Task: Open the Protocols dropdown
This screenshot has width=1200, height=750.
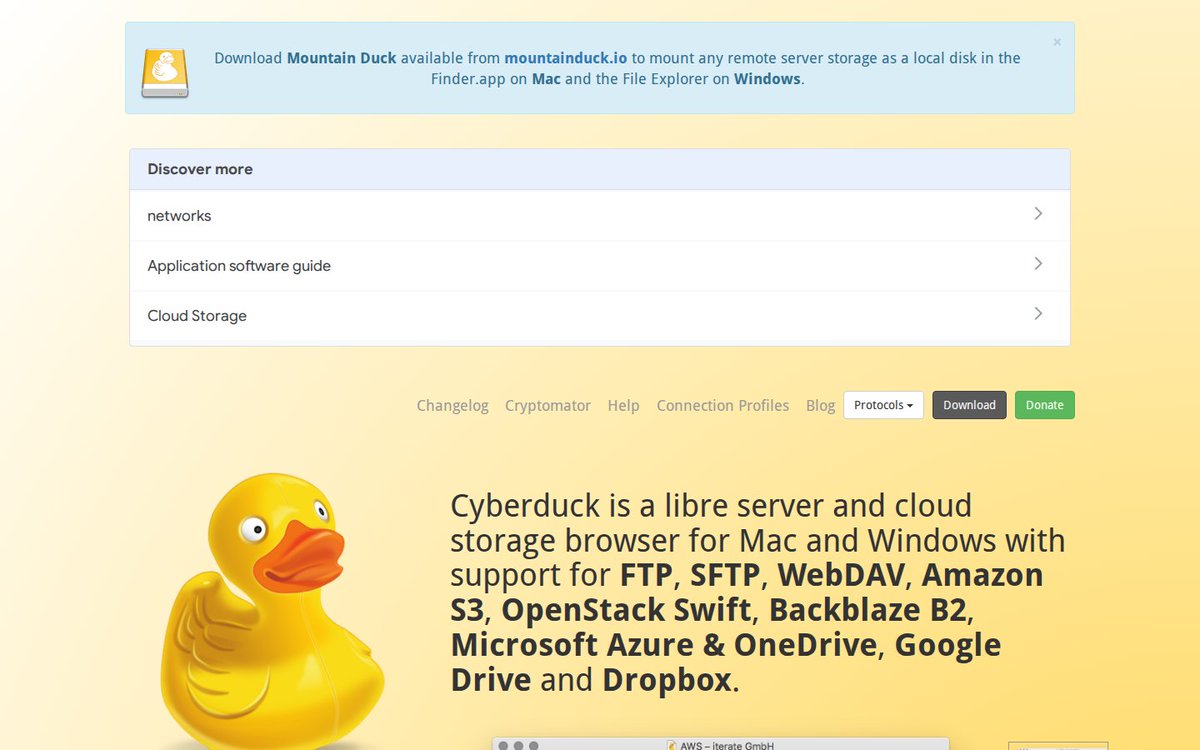Action: pyautogui.click(x=884, y=405)
